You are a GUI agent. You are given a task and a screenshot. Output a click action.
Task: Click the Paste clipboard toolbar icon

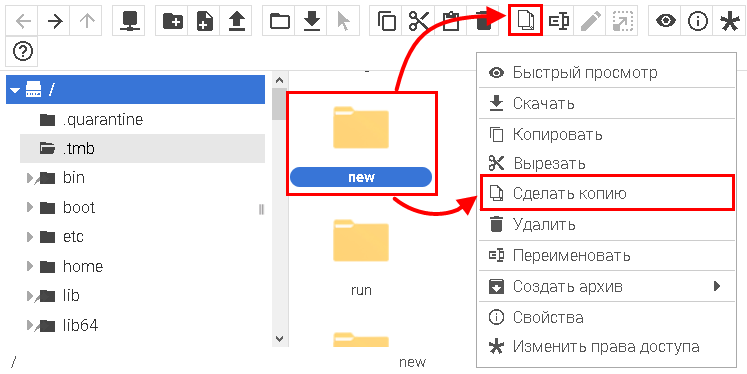click(x=450, y=21)
